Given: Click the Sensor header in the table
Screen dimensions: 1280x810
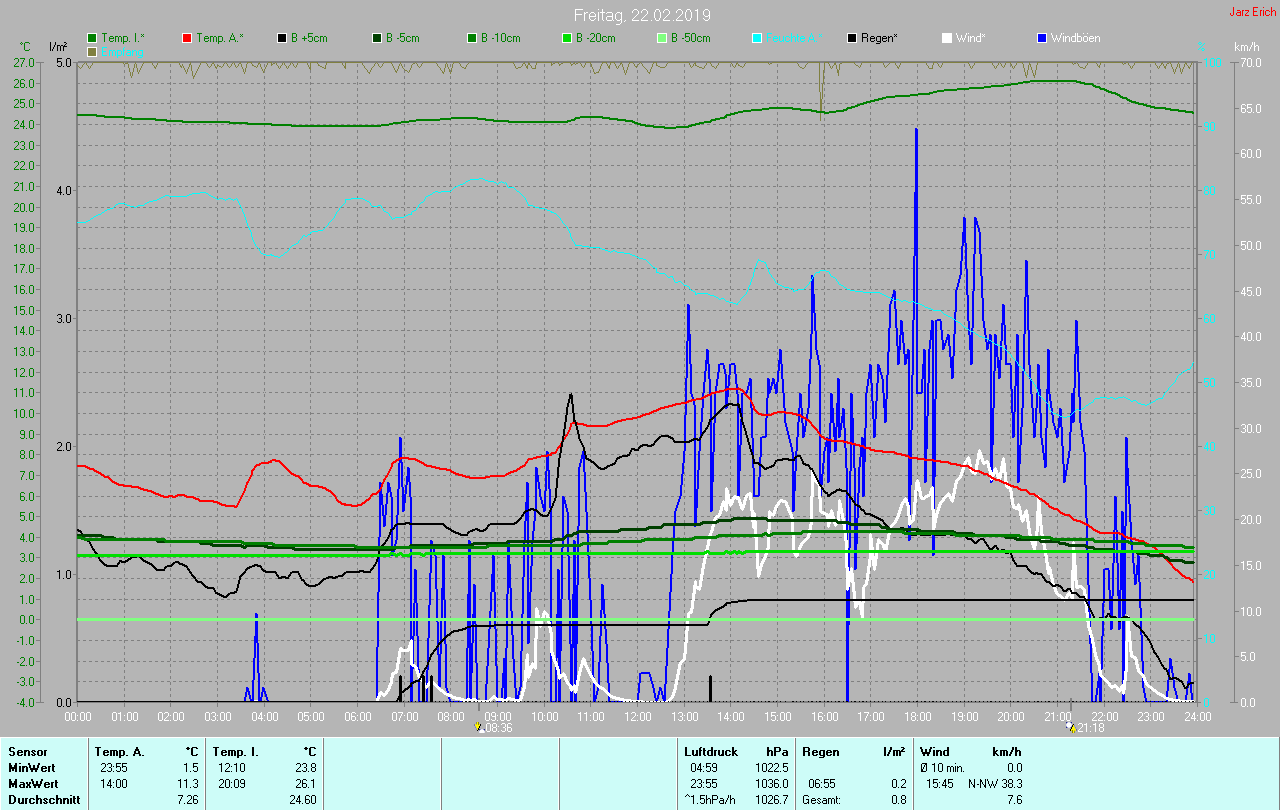Looking at the screenshot, I should [x=27, y=751].
